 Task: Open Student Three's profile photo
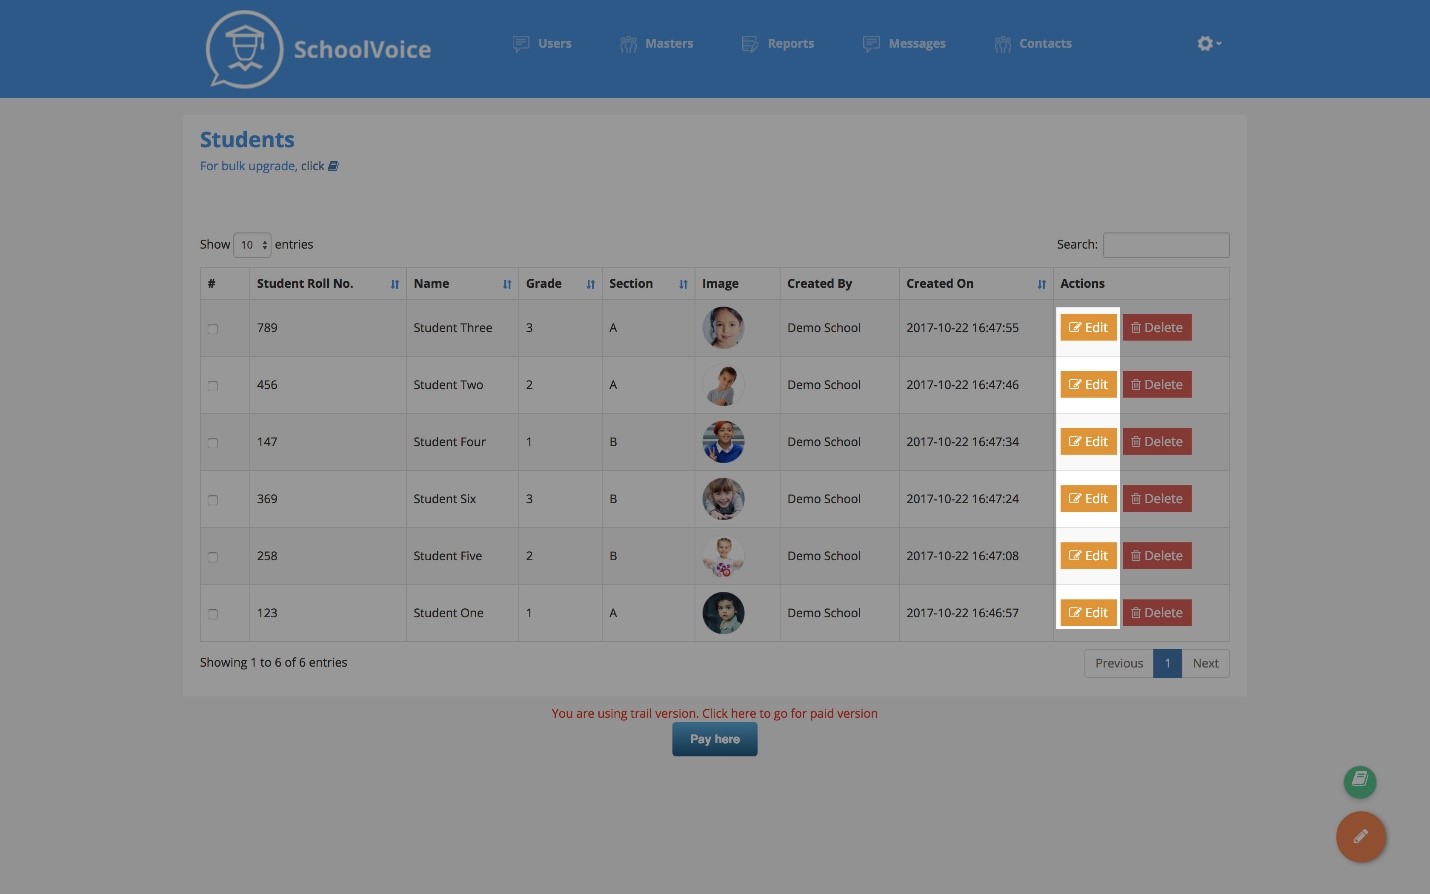[723, 328]
